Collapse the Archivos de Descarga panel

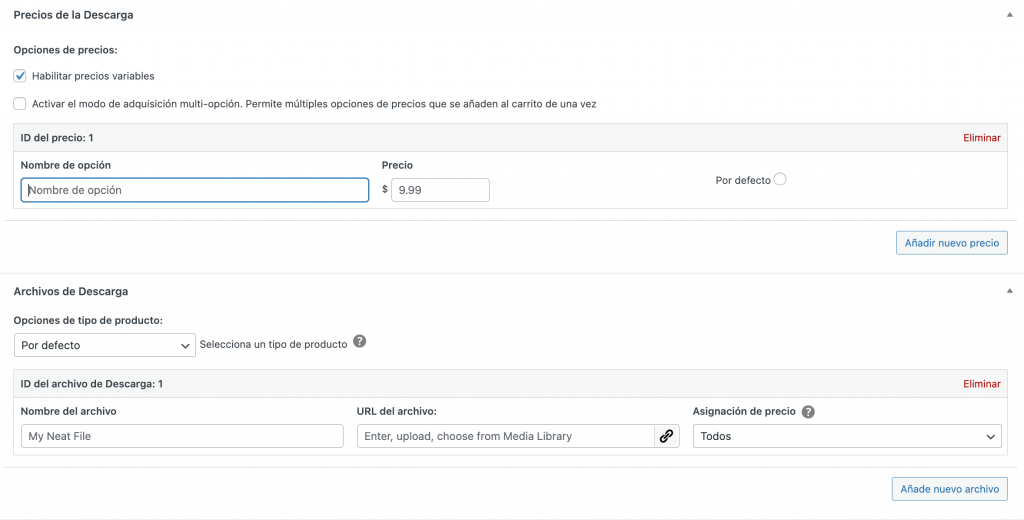pyautogui.click(x=1009, y=291)
